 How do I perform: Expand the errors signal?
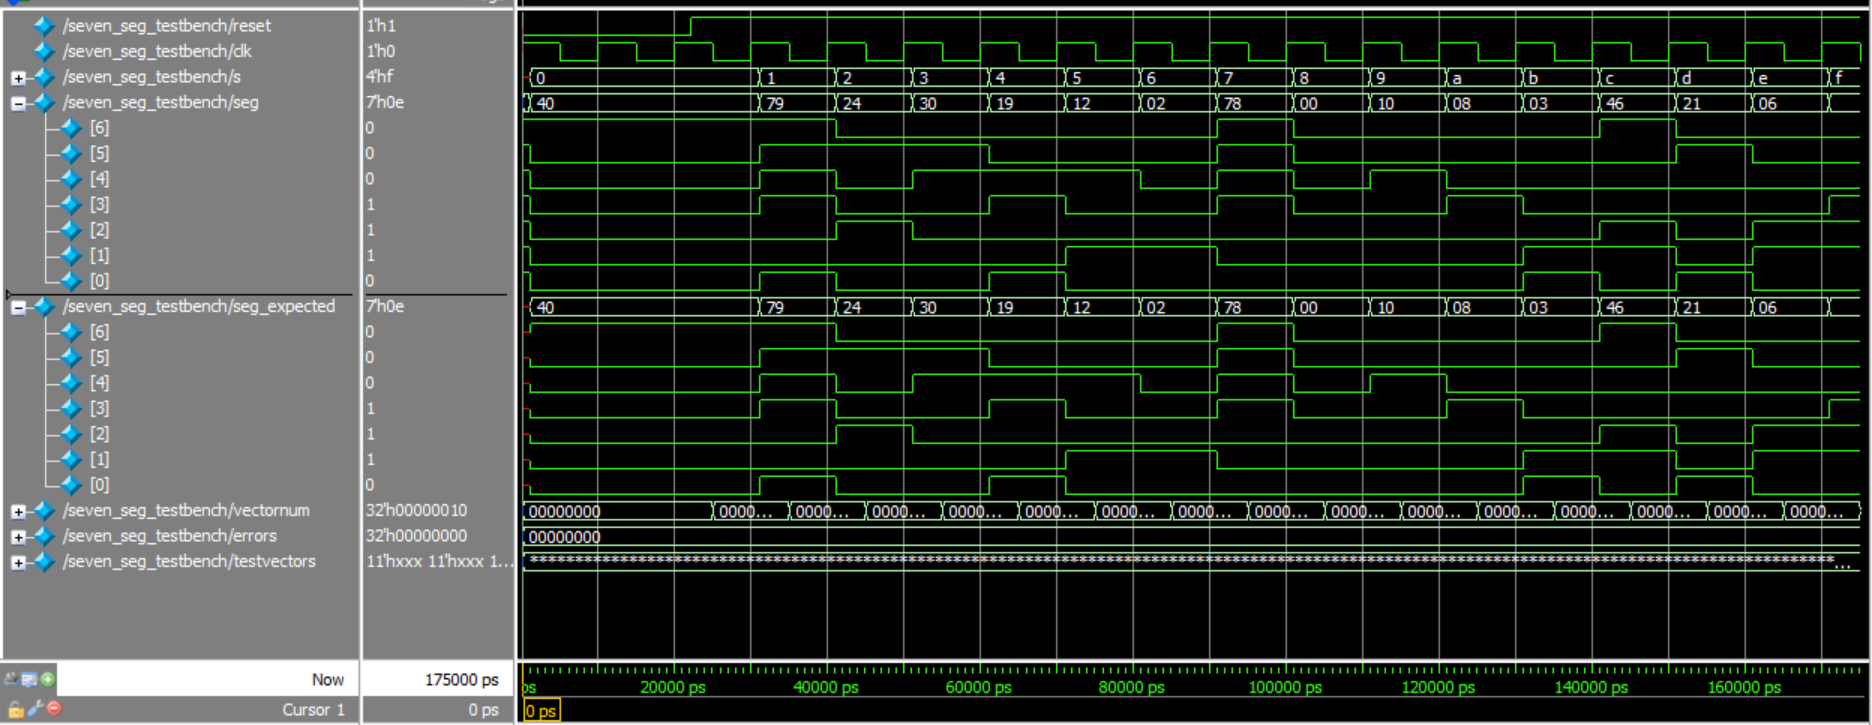pyautogui.click(x=18, y=537)
